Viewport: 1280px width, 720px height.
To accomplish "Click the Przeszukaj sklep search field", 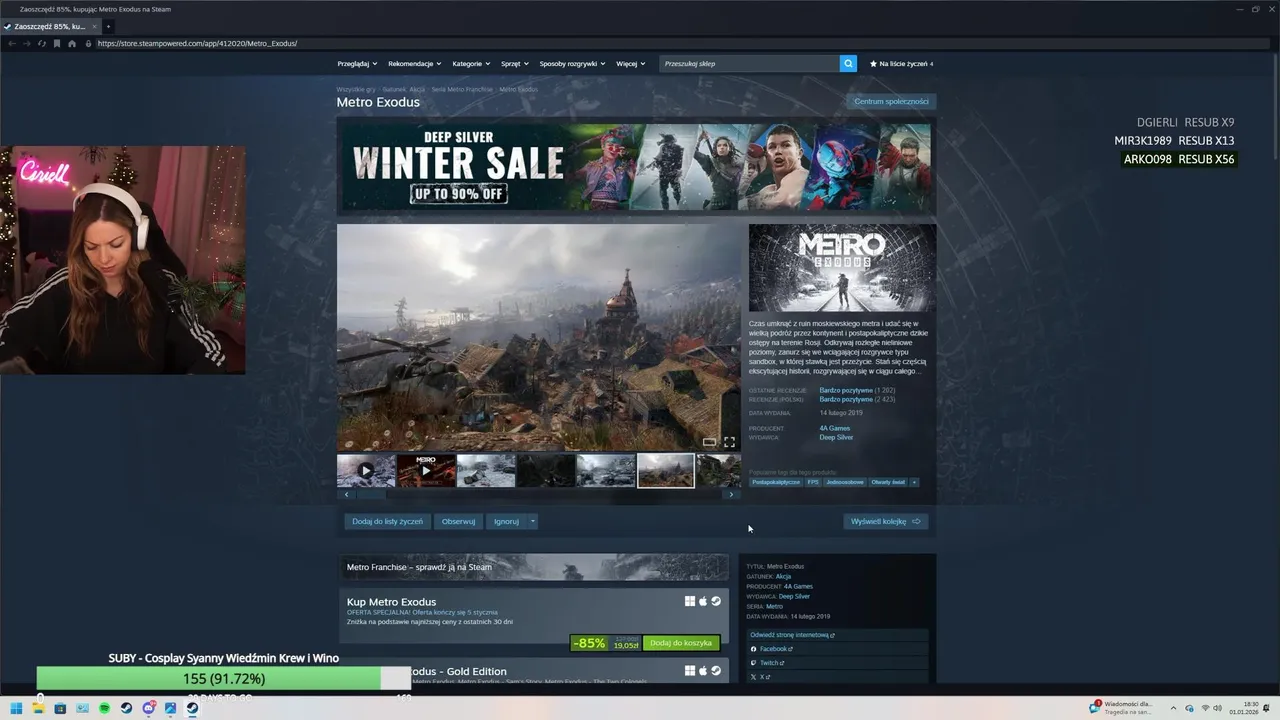I will [x=749, y=63].
